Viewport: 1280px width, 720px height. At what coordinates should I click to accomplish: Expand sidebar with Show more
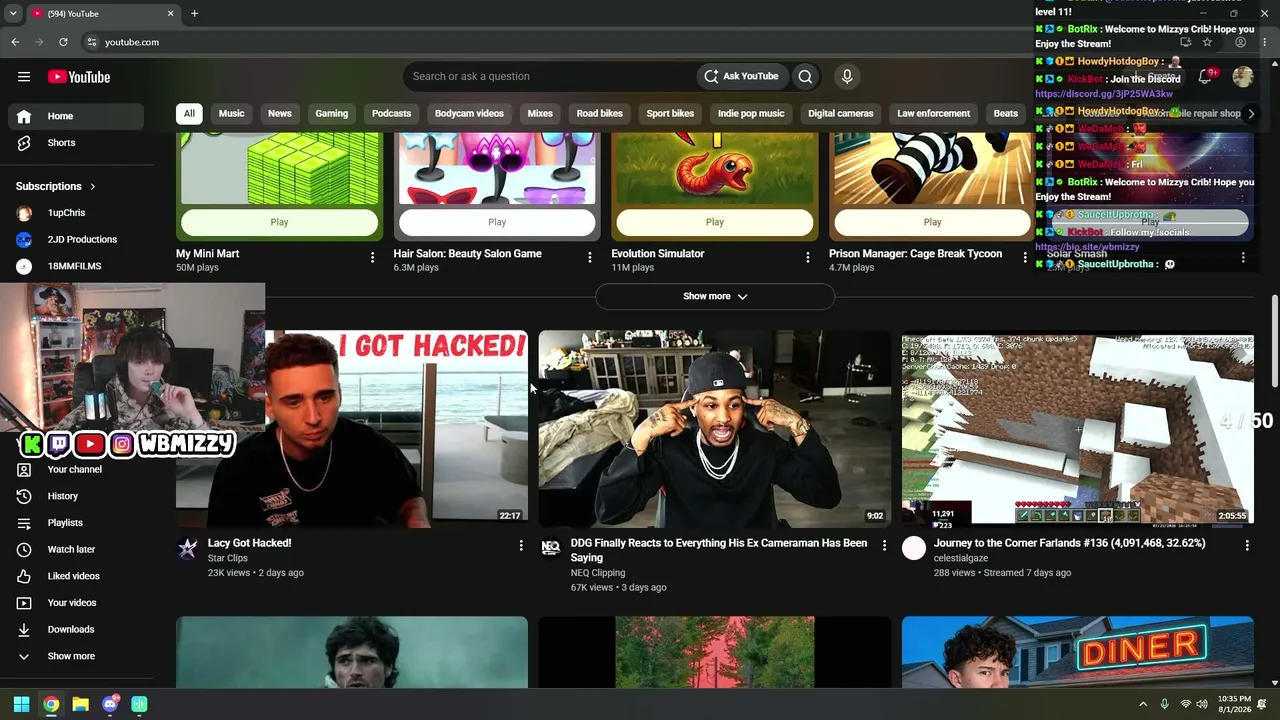point(76,656)
